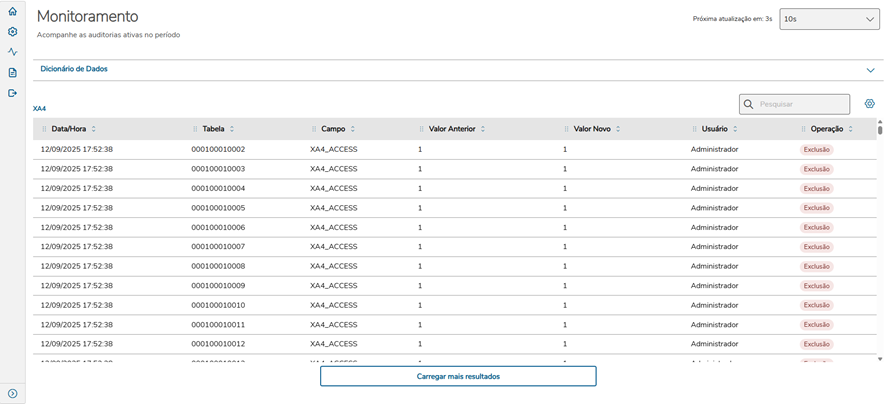This screenshot has width=886, height=404.
Task: Select the XA4 table label
Action: coord(39,108)
